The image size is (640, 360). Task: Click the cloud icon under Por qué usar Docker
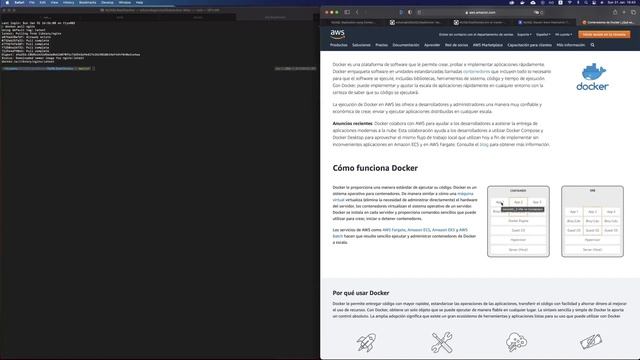516,342
